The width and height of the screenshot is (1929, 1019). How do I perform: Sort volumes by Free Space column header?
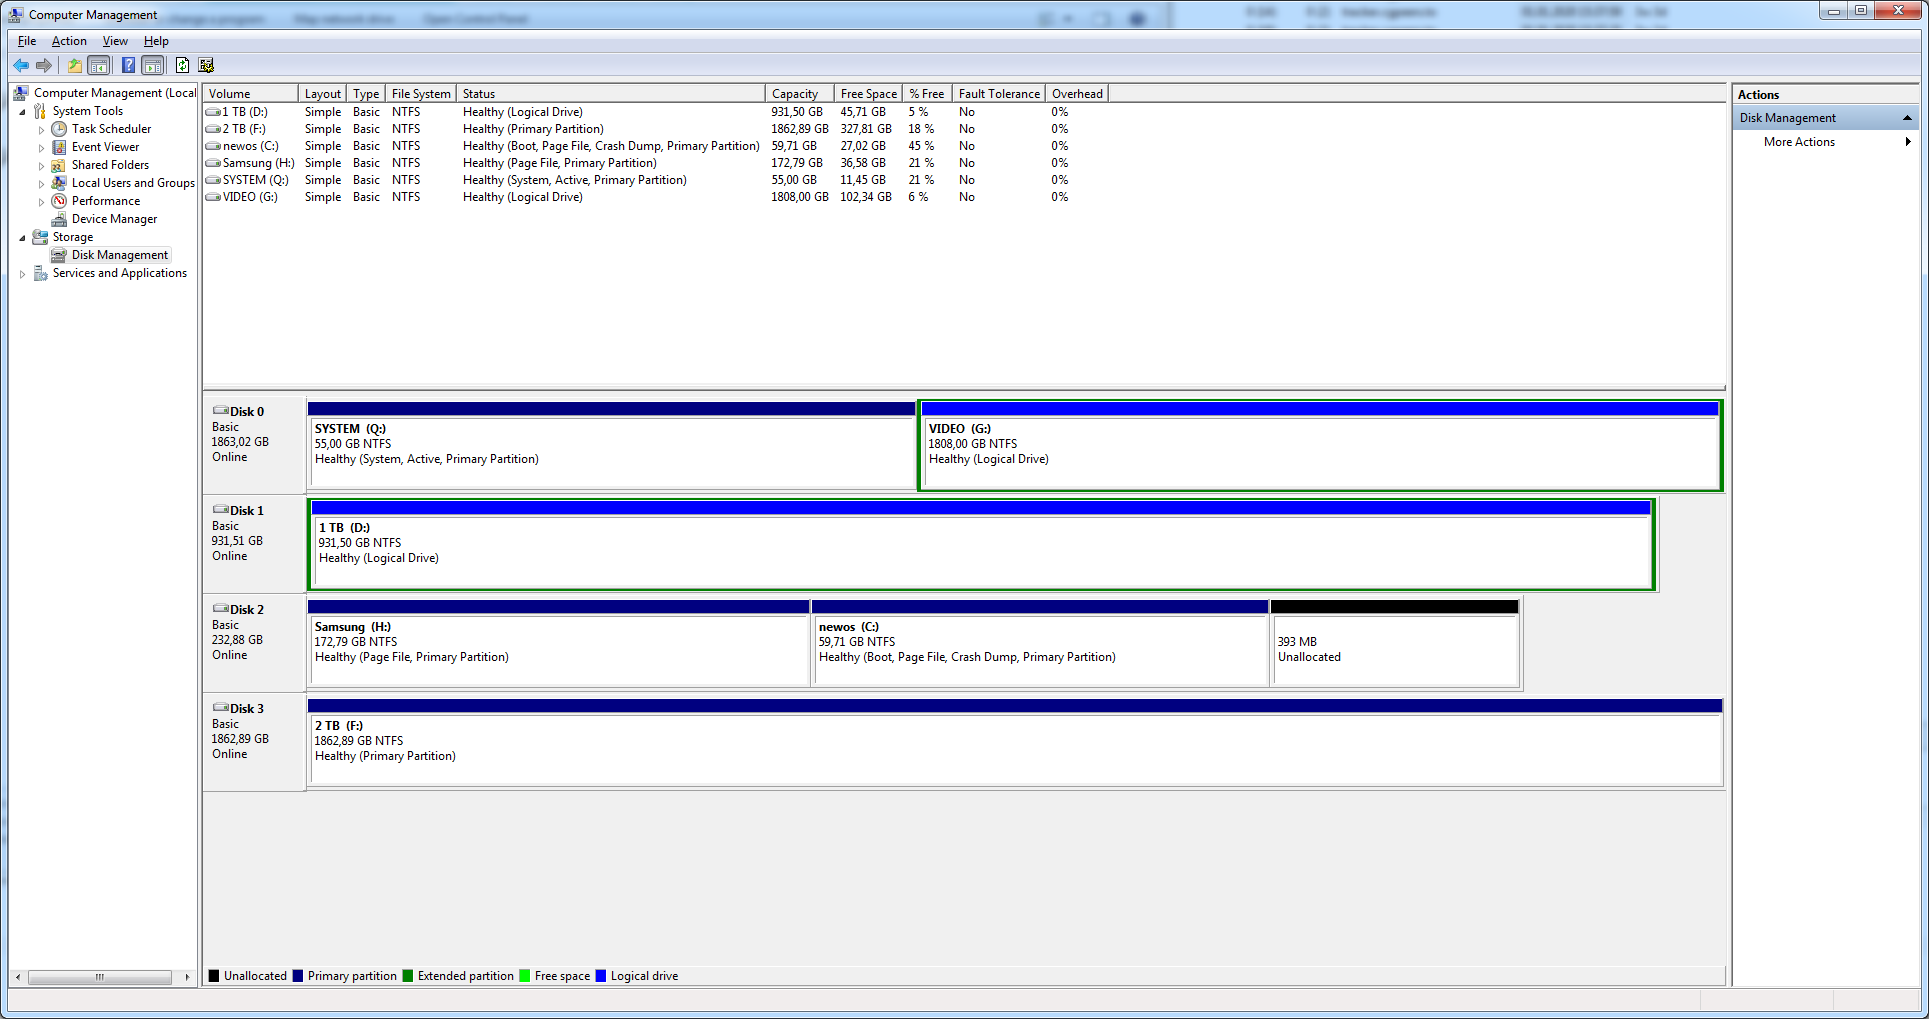click(868, 94)
